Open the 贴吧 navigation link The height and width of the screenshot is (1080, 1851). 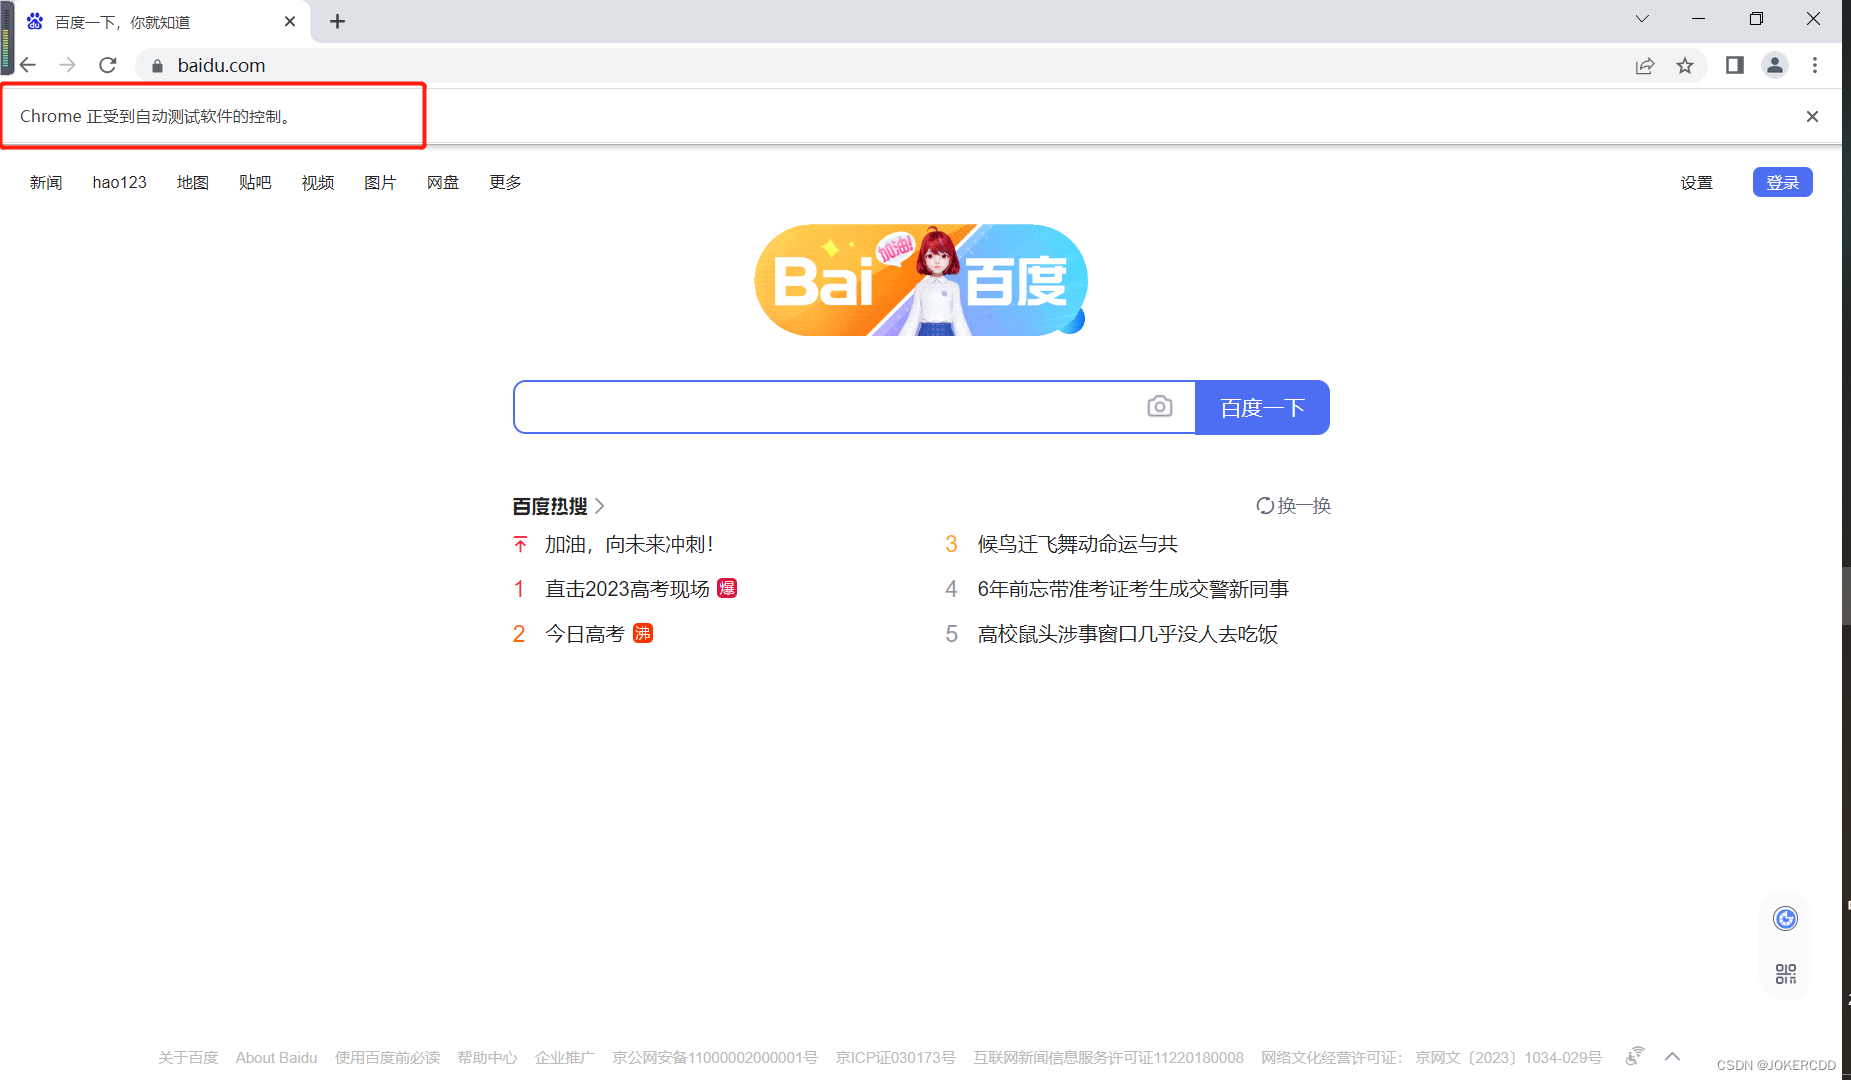click(255, 182)
